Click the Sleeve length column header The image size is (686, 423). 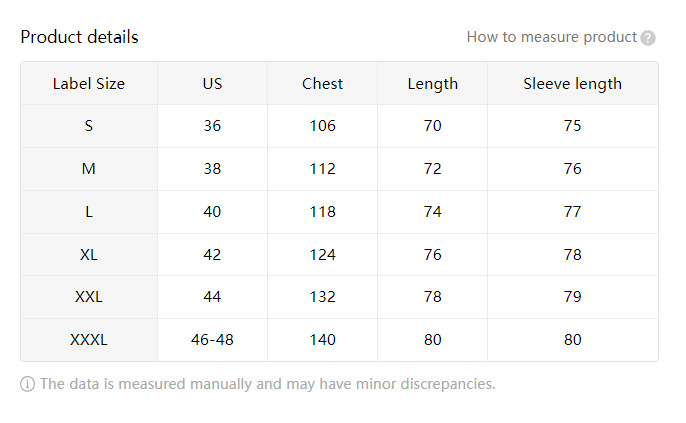(572, 84)
